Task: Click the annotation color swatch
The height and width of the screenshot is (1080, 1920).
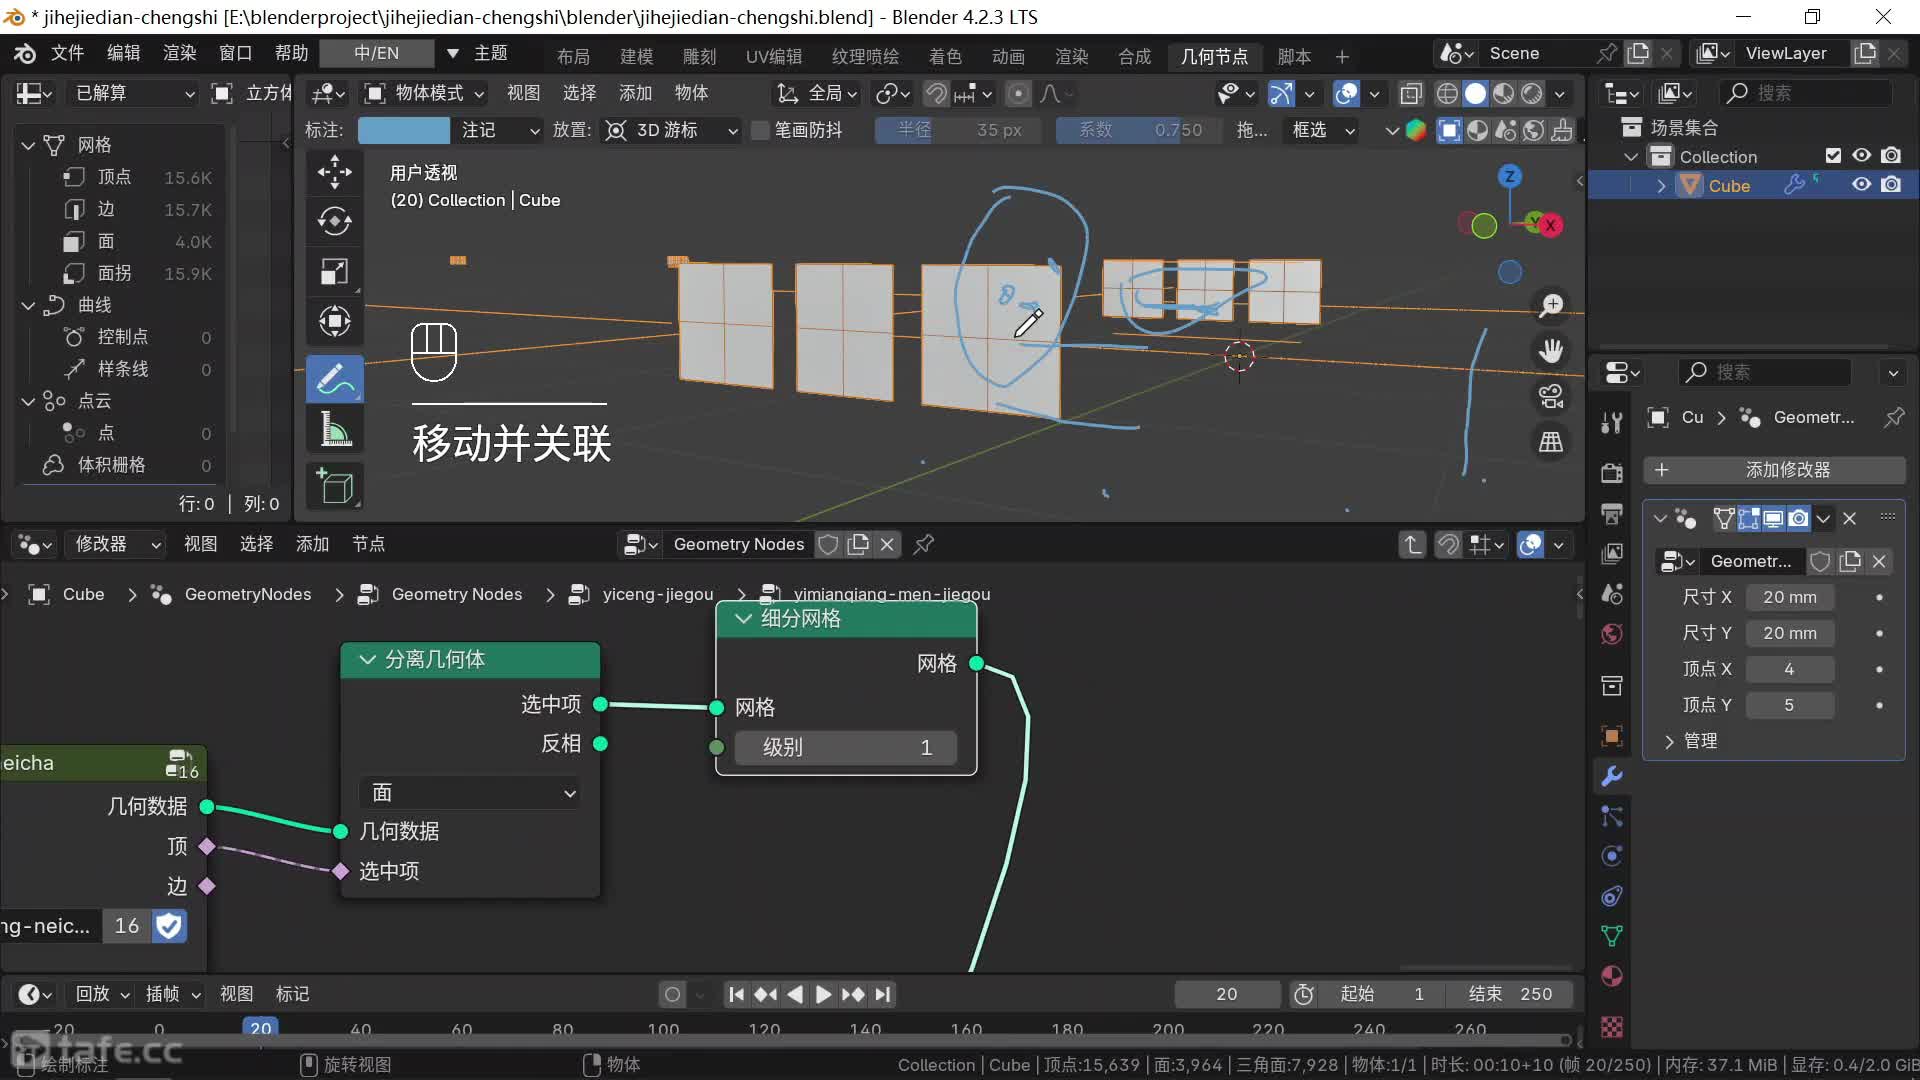Action: [x=403, y=130]
